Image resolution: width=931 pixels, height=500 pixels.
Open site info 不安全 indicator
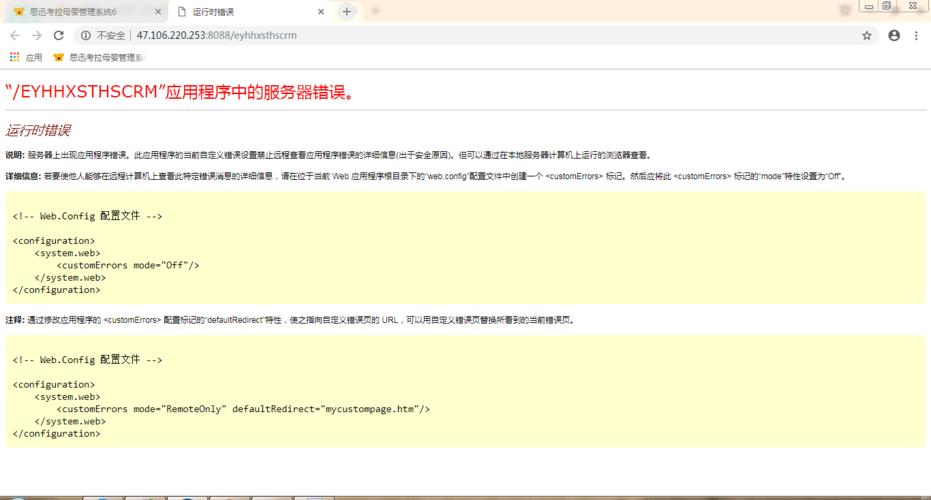click(x=103, y=36)
